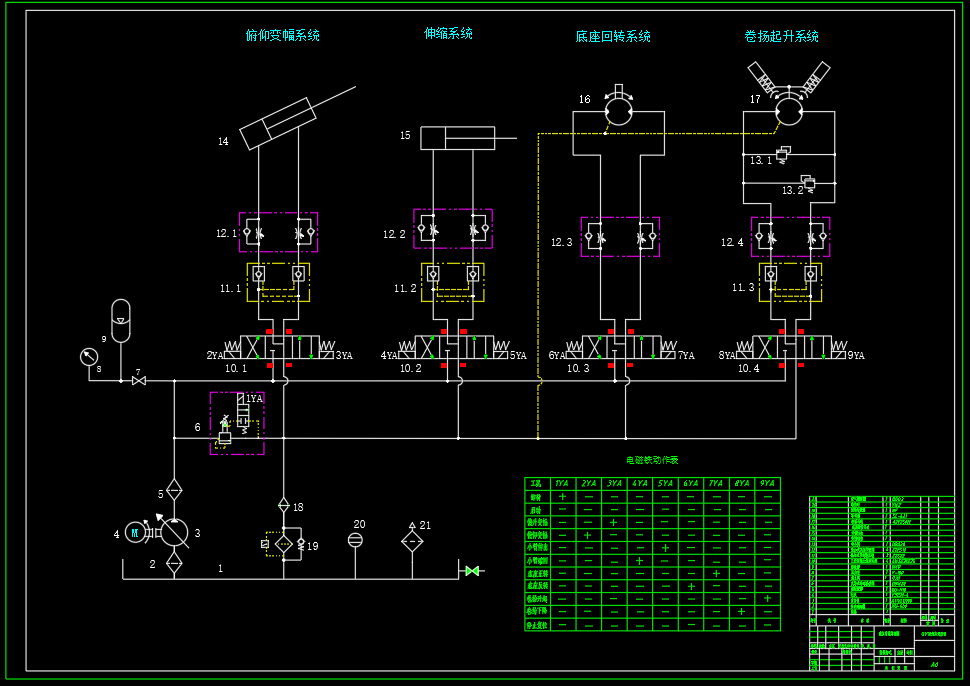This screenshot has height=686, width=970.
Task: Select the relief valve symbol labeled 13.1
Action: pyautogui.click(x=784, y=153)
